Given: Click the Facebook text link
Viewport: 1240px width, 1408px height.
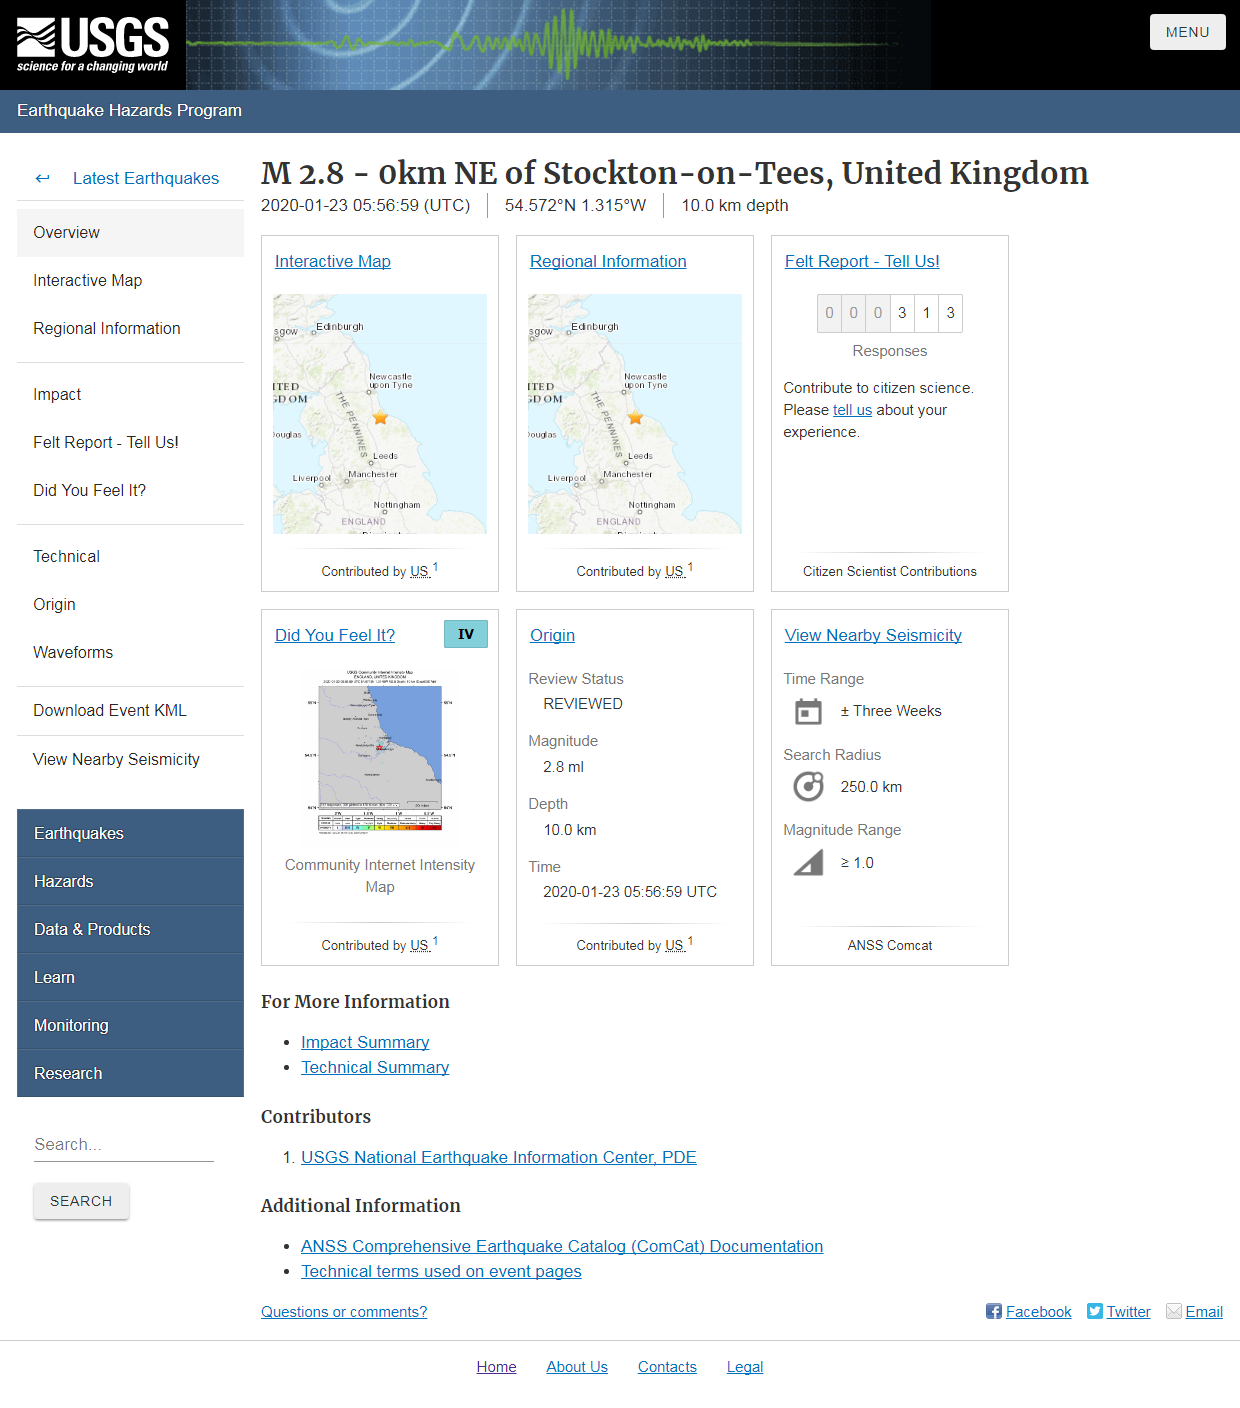Looking at the screenshot, I should click(x=1038, y=1312).
